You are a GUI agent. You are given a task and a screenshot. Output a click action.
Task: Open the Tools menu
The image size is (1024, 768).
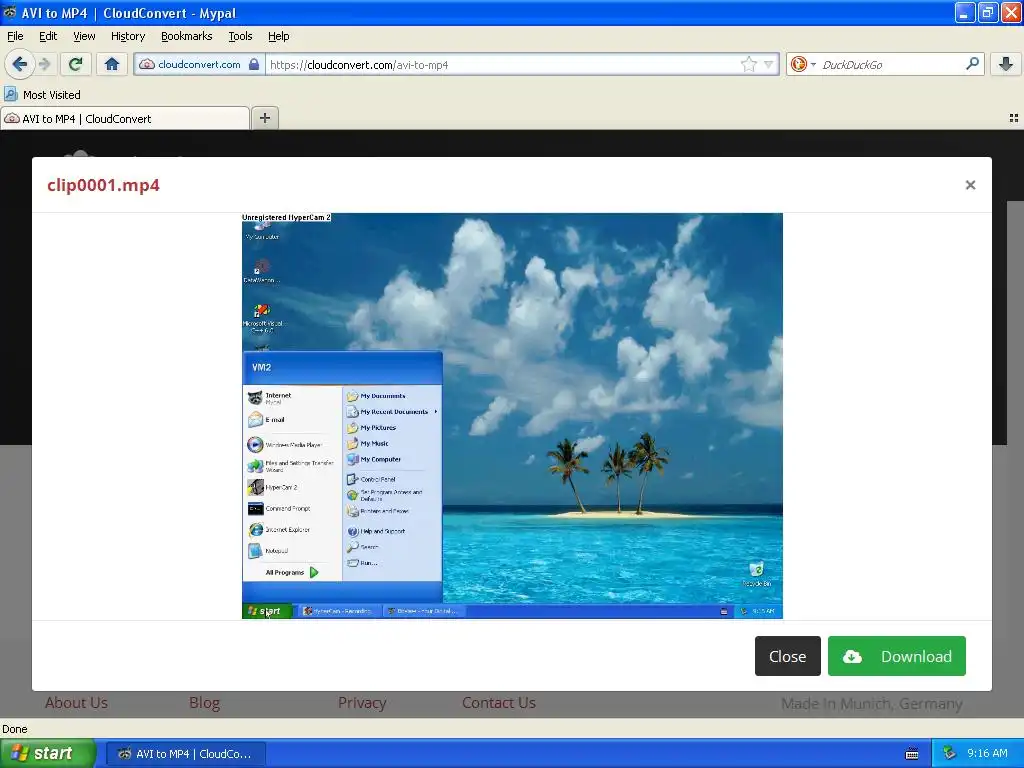[x=240, y=36]
